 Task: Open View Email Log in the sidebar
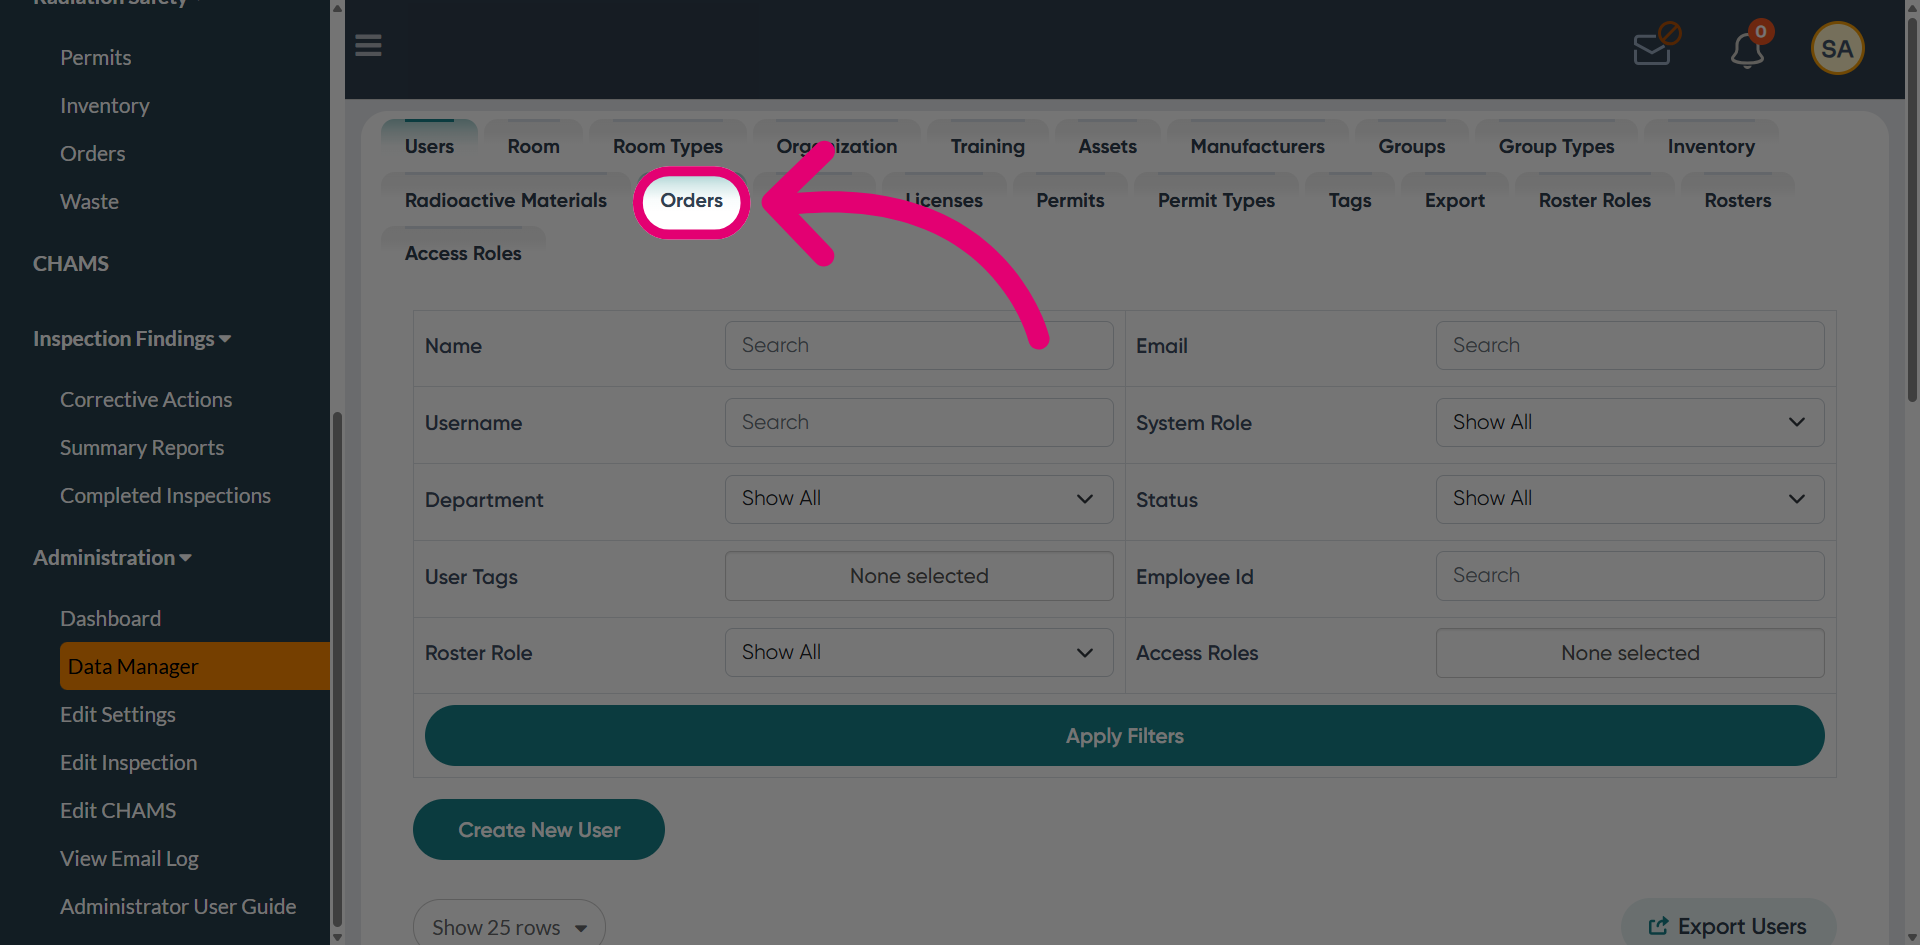coord(129,859)
